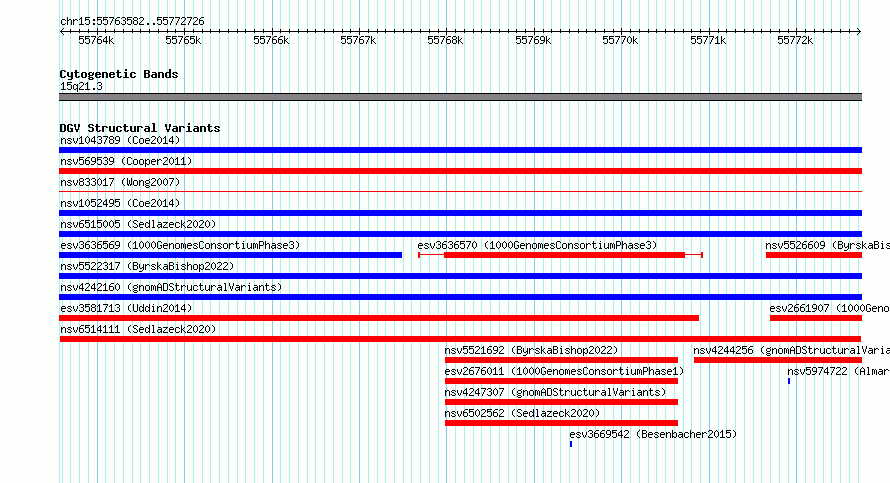Select the red bar under nsv569539
The image size is (890, 483).
460,171
